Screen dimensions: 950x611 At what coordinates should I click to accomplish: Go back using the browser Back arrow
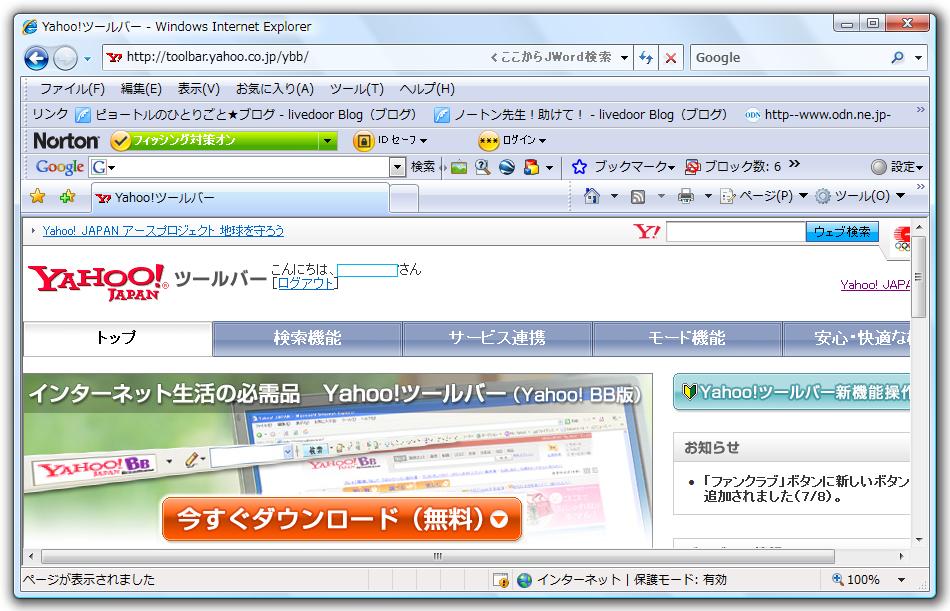pos(36,58)
